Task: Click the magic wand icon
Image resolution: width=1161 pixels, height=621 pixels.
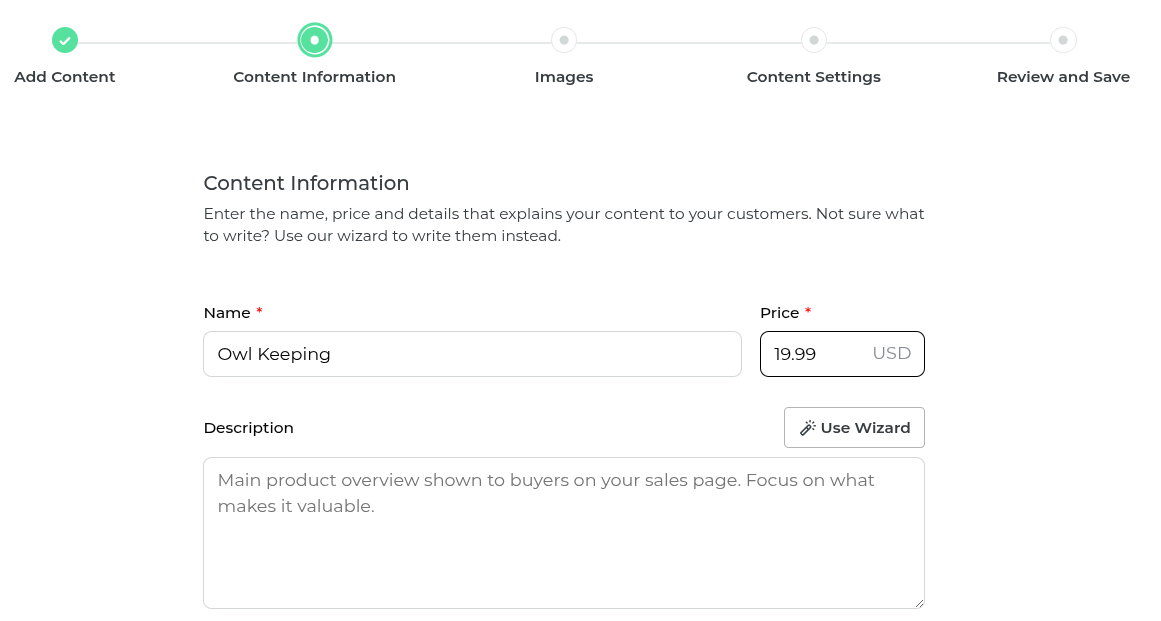Action: tap(808, 428)
